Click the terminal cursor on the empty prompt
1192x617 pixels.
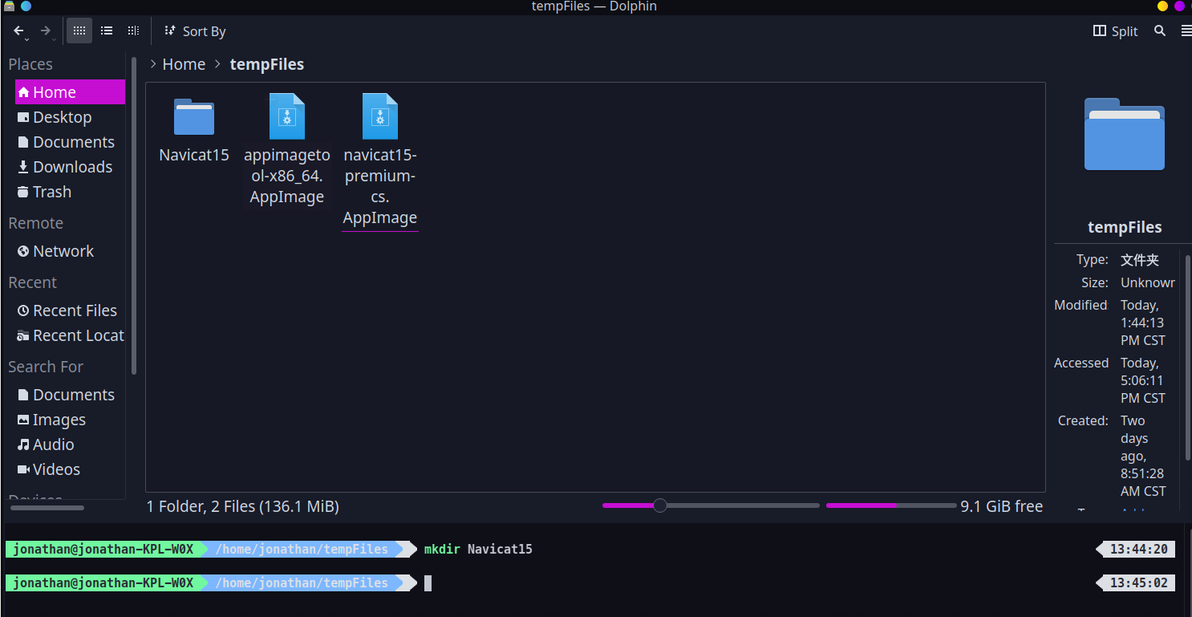pos(428,583)
